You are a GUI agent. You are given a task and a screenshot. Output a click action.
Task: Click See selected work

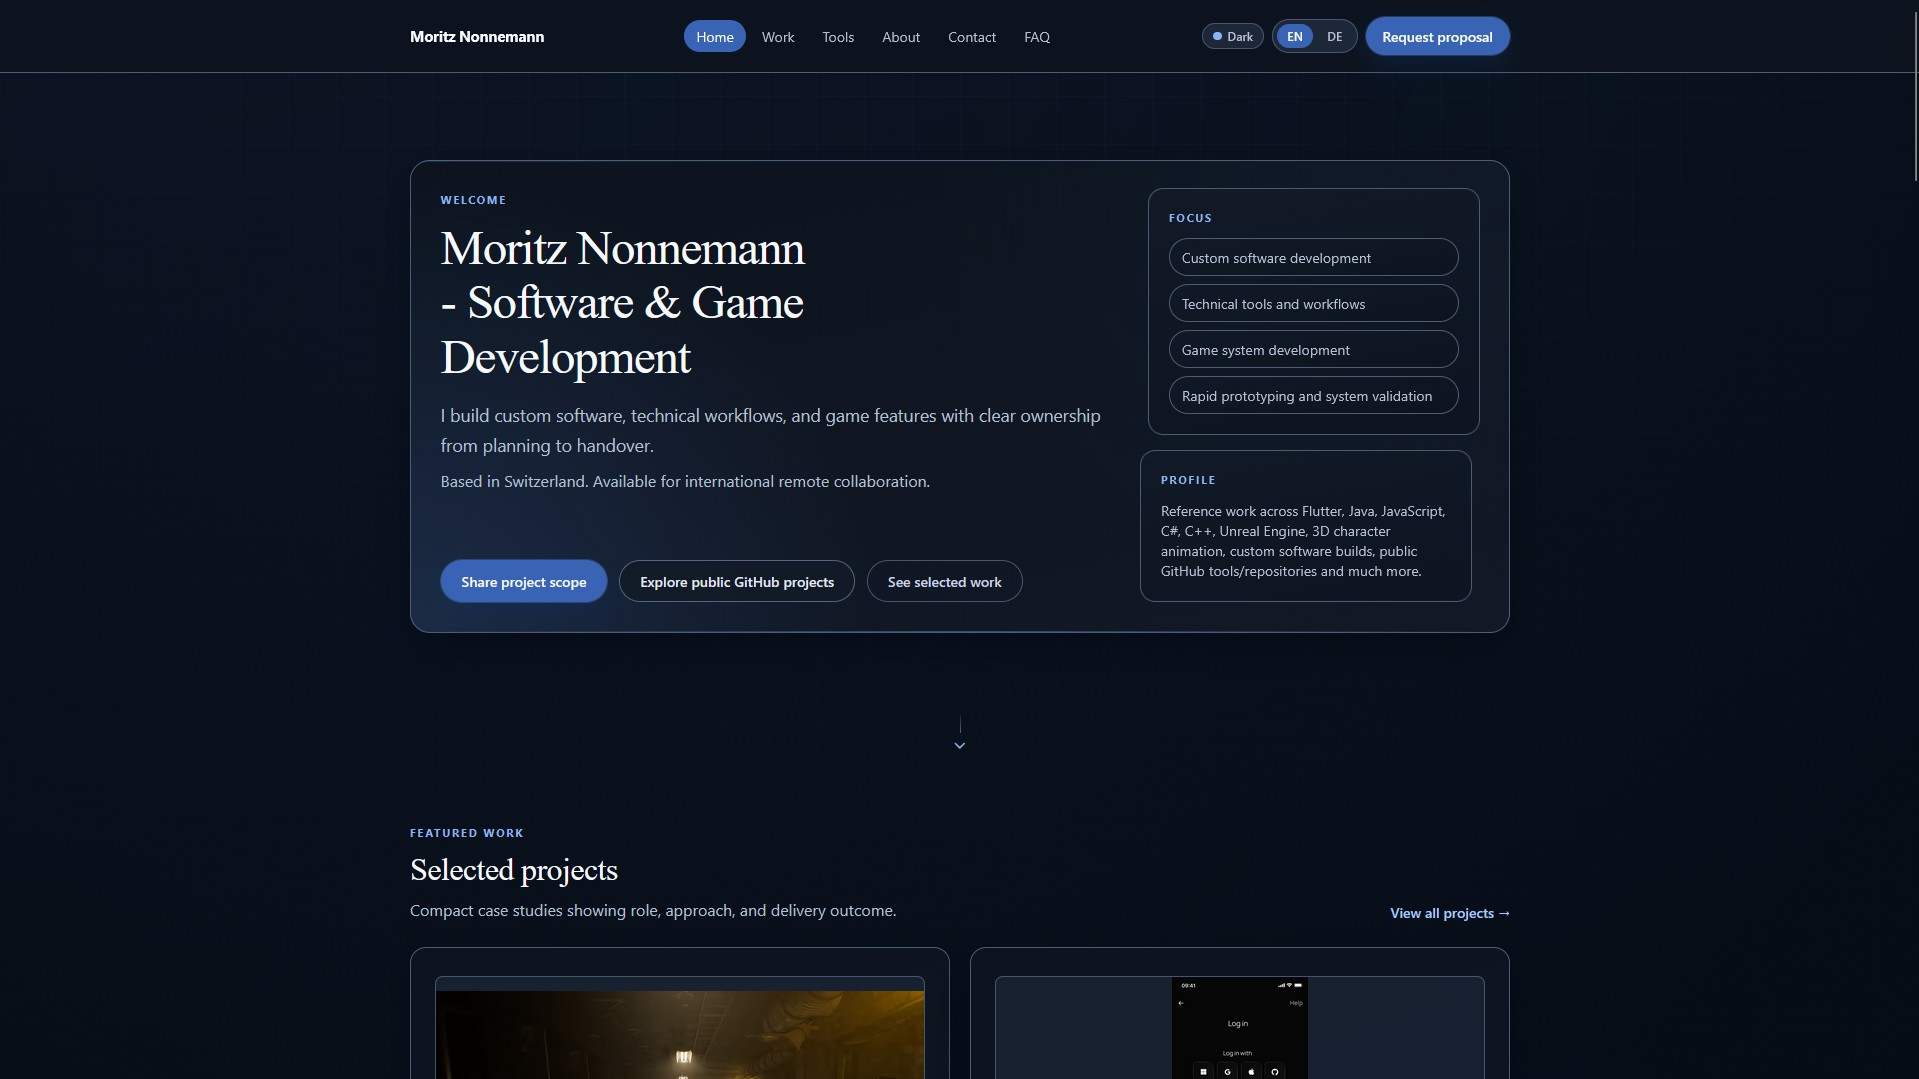944,581
